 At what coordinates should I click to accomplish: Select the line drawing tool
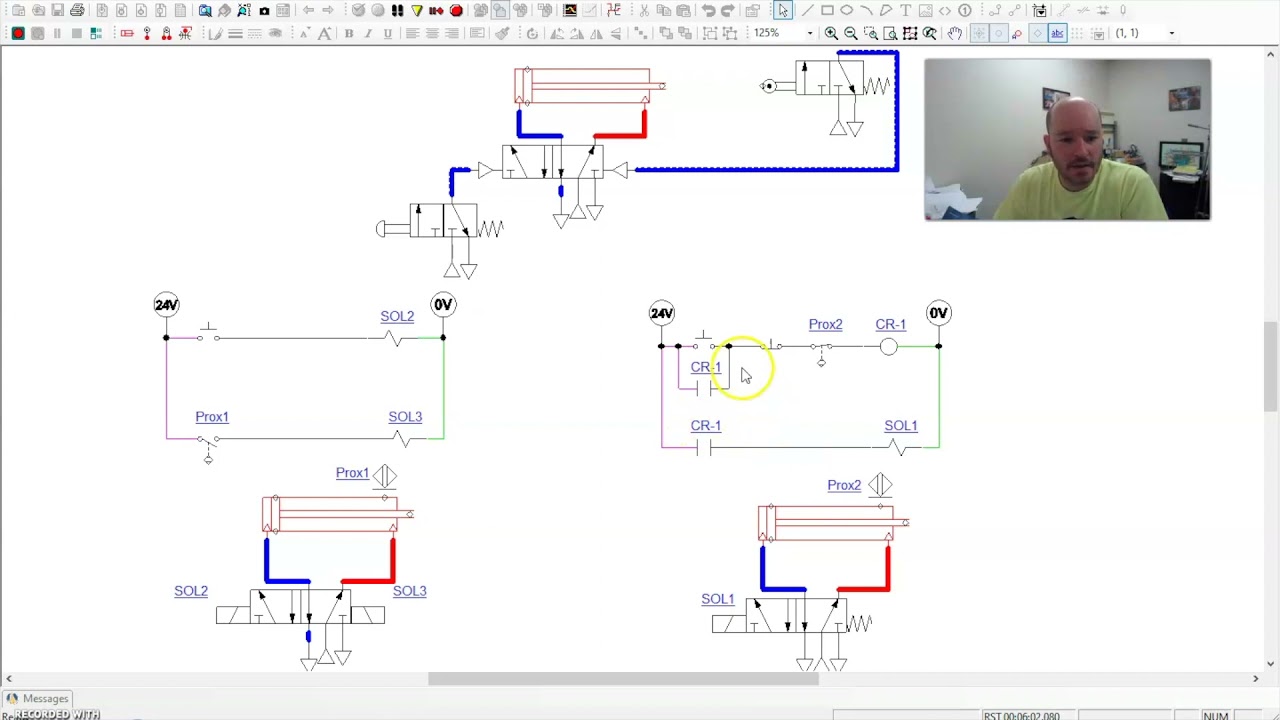(x=808, y=10)
